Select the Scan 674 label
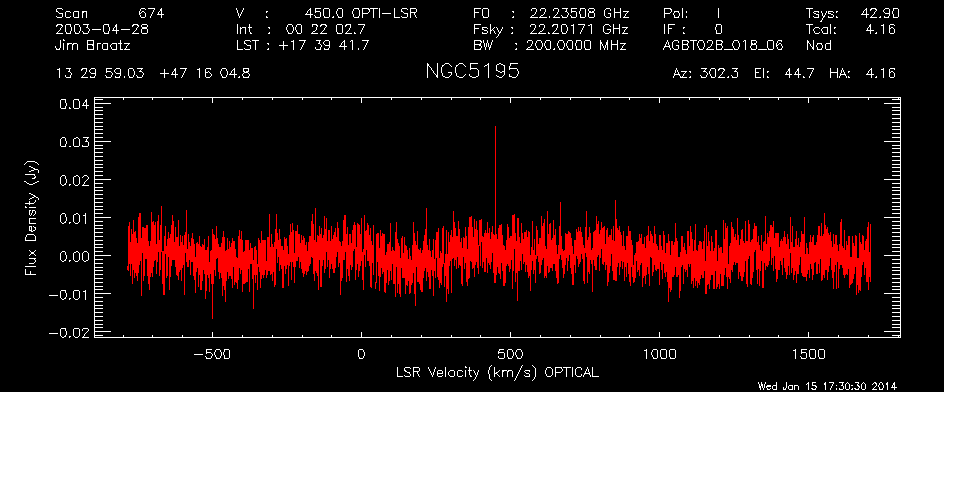Image resolution: width=962 pixels, height=490 pixels. (x=110, y=13)
